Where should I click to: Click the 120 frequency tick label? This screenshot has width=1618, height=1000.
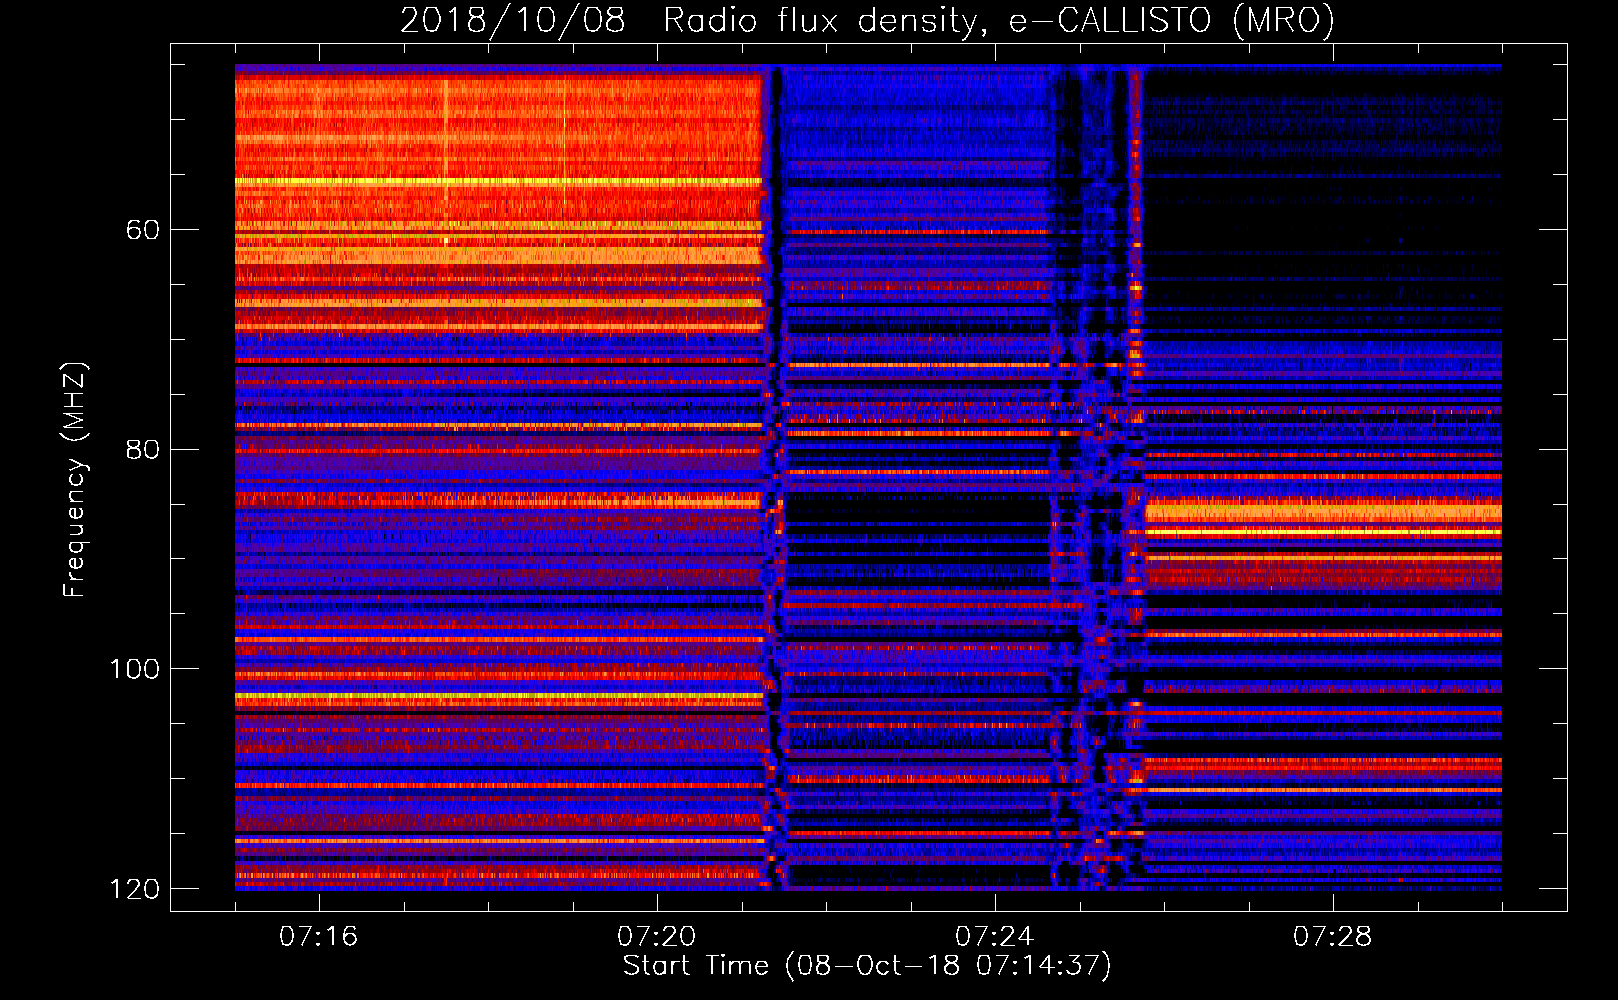tap(134, 889)
